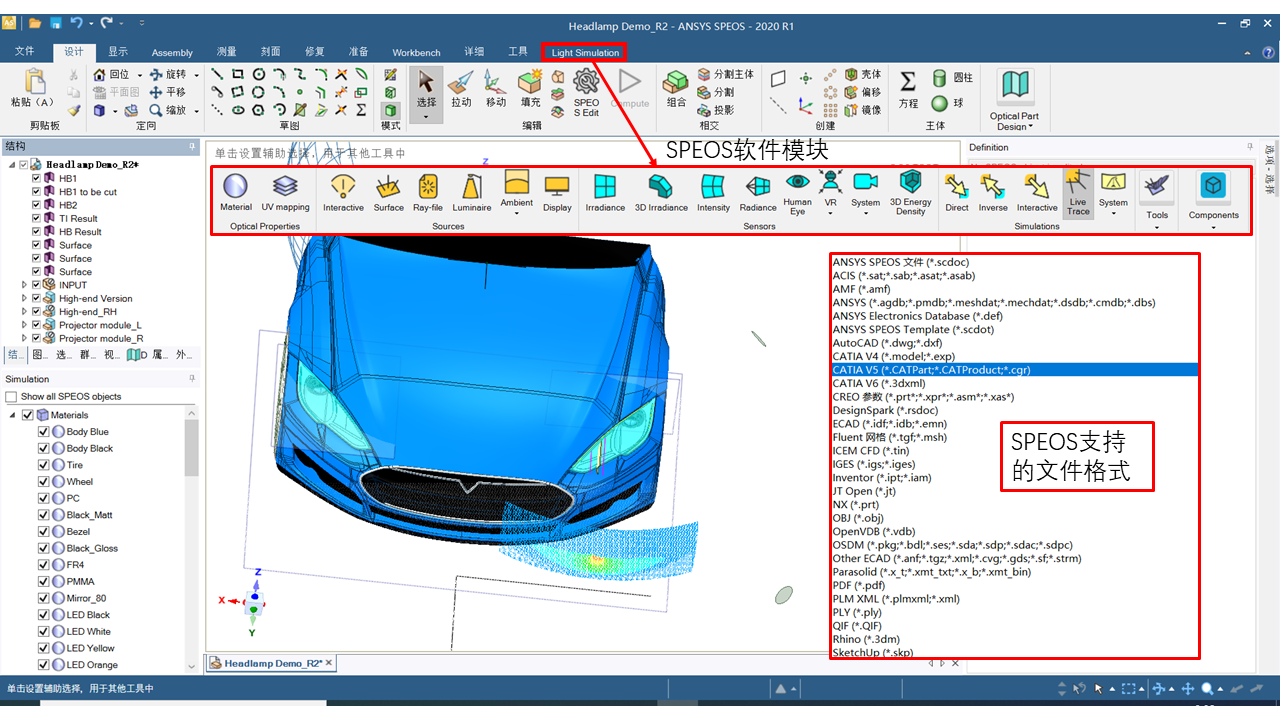This screenshot has width=1280, height=720.
Task: Open the Ambient source dropdown
Action: [x=517, y=212]
